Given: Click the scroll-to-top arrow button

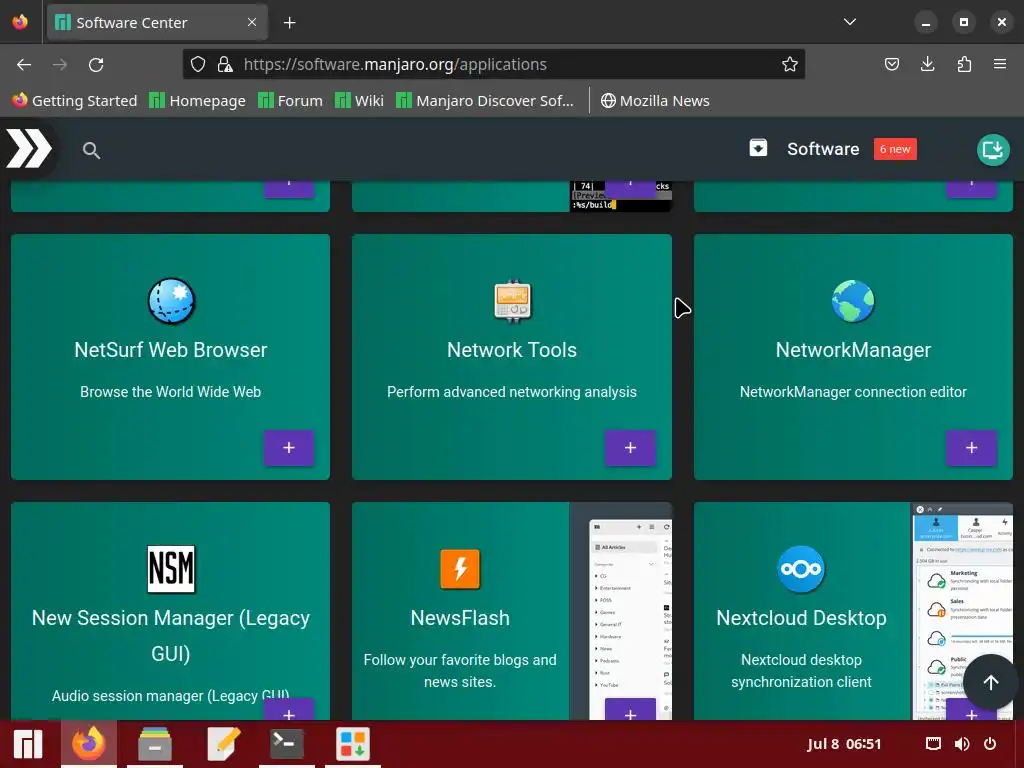Looking at the screenshot, I should click(x=990, y=682).
